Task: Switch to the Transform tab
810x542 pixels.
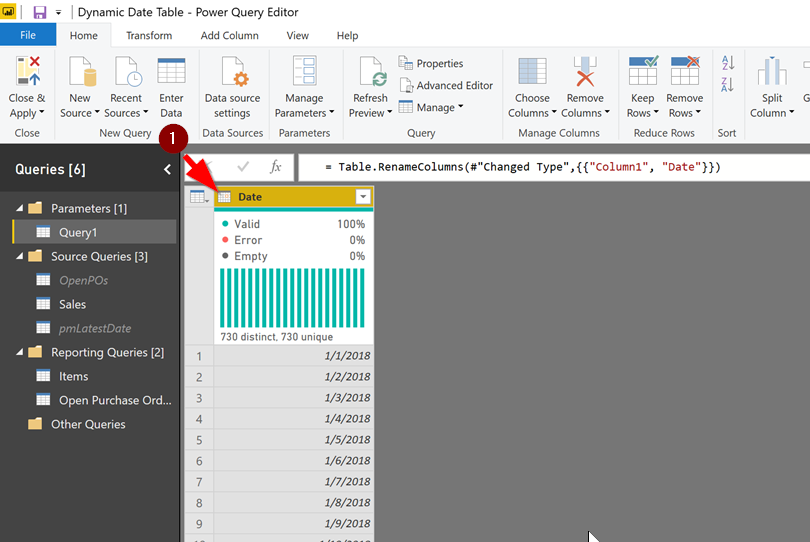Action: pos(149,35)
